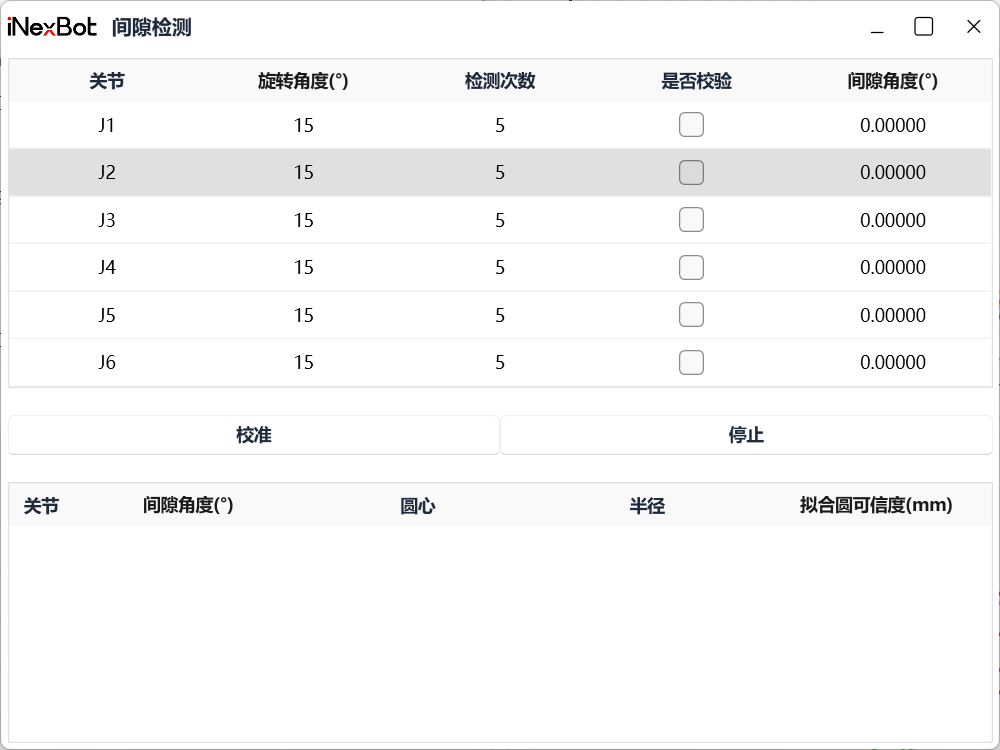The image size is (1000, 750).
Task: Click J4 gap angle 0.00000
Action: pyautogui.click(x=893, y=267)
